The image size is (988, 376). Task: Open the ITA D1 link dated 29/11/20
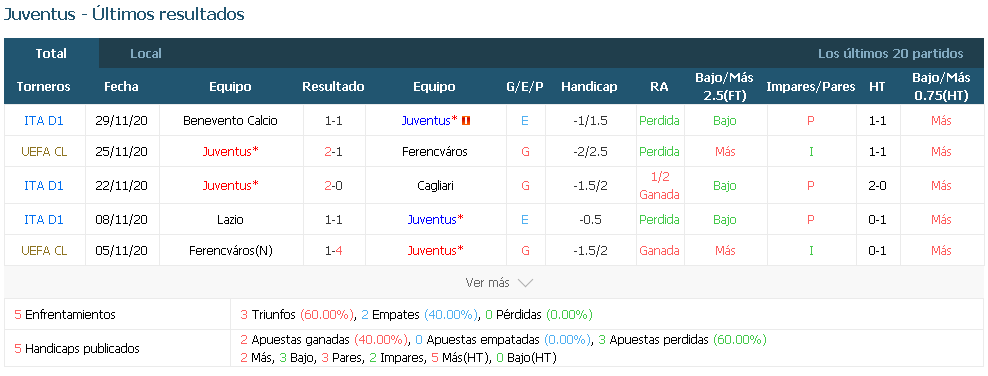point(43,120)
